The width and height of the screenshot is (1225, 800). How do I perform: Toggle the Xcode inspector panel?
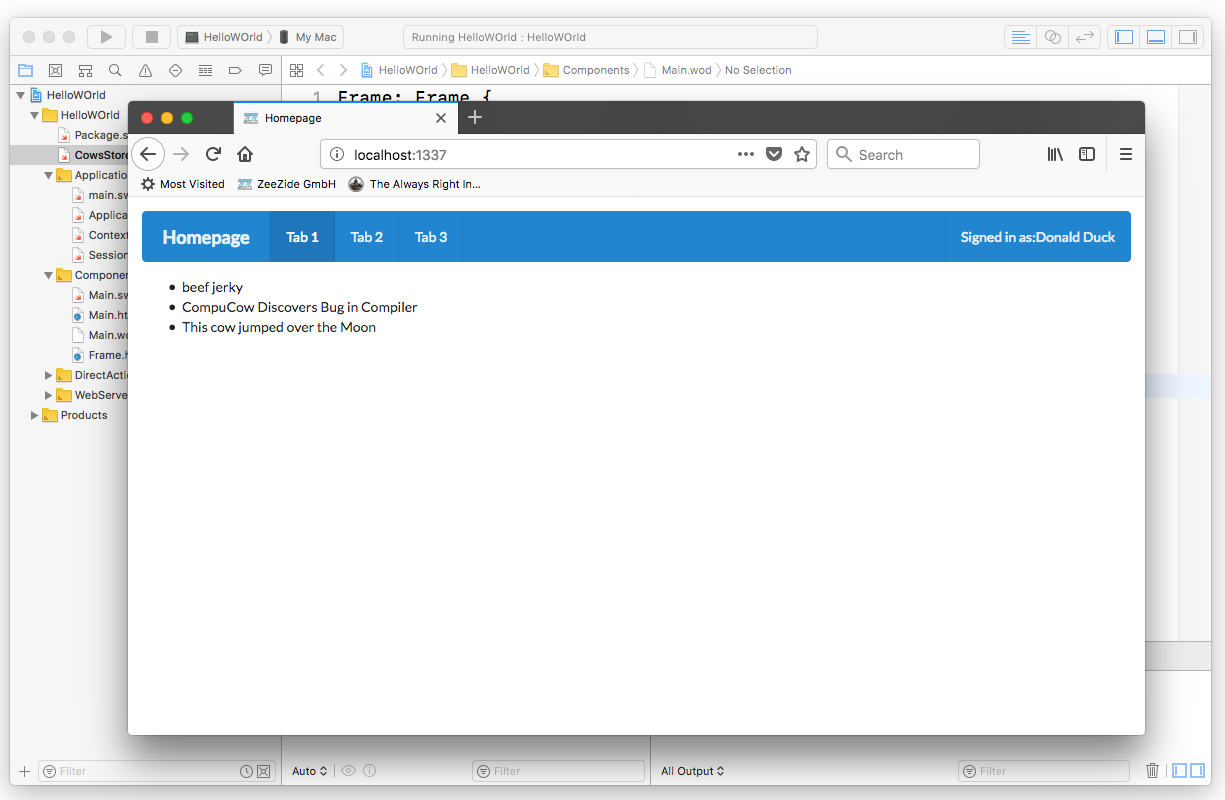pos(1187,37)
